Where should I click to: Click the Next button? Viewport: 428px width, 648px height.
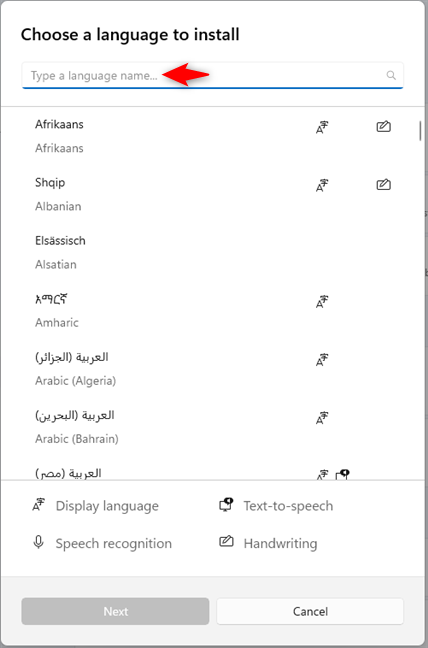pos(115,611)
